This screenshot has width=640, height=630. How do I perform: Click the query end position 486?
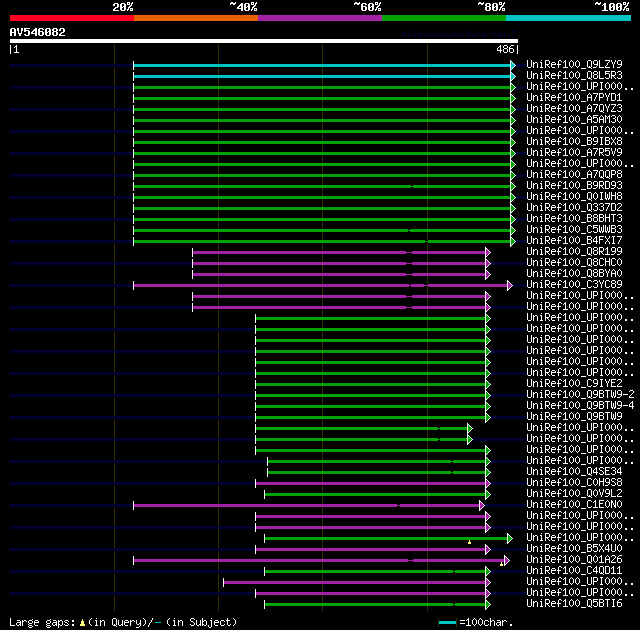click(x=505, y=49)
